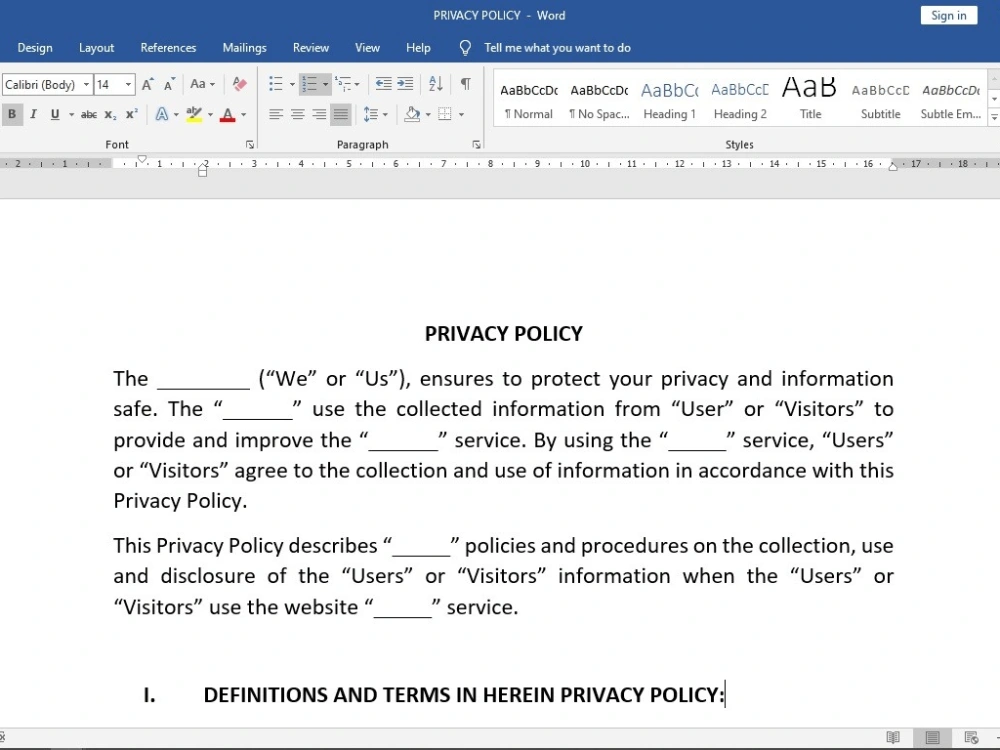Open the Design tab
Image resolution: width=1000 pixels, height=750 pixels.
tap(35, 48)
